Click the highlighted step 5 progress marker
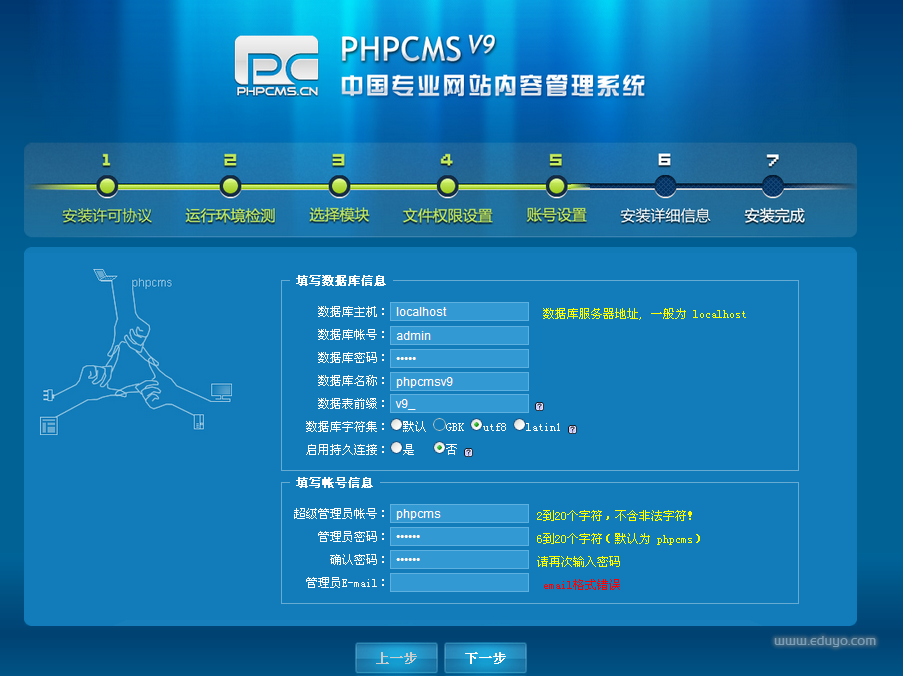 pos(556,186)
